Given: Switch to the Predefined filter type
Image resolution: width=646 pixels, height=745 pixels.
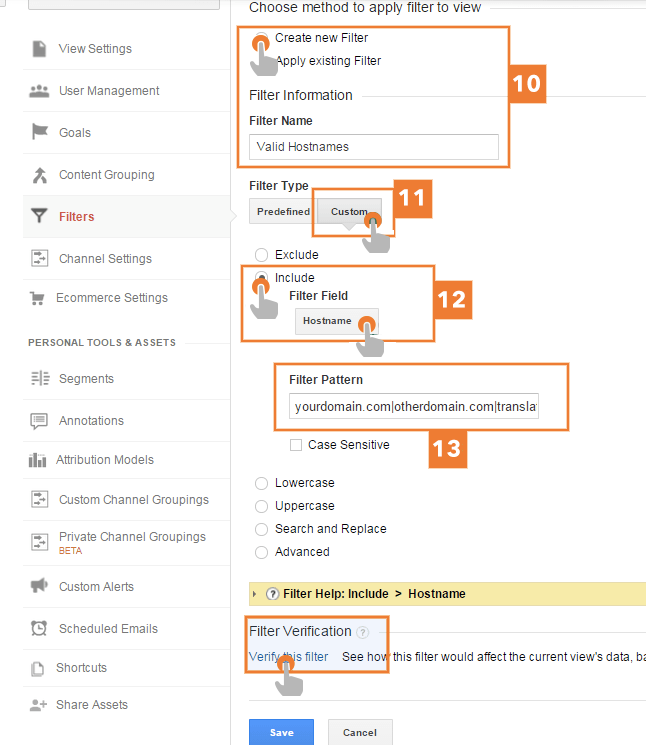Looking at the screenshot, I should coord(283,212).
